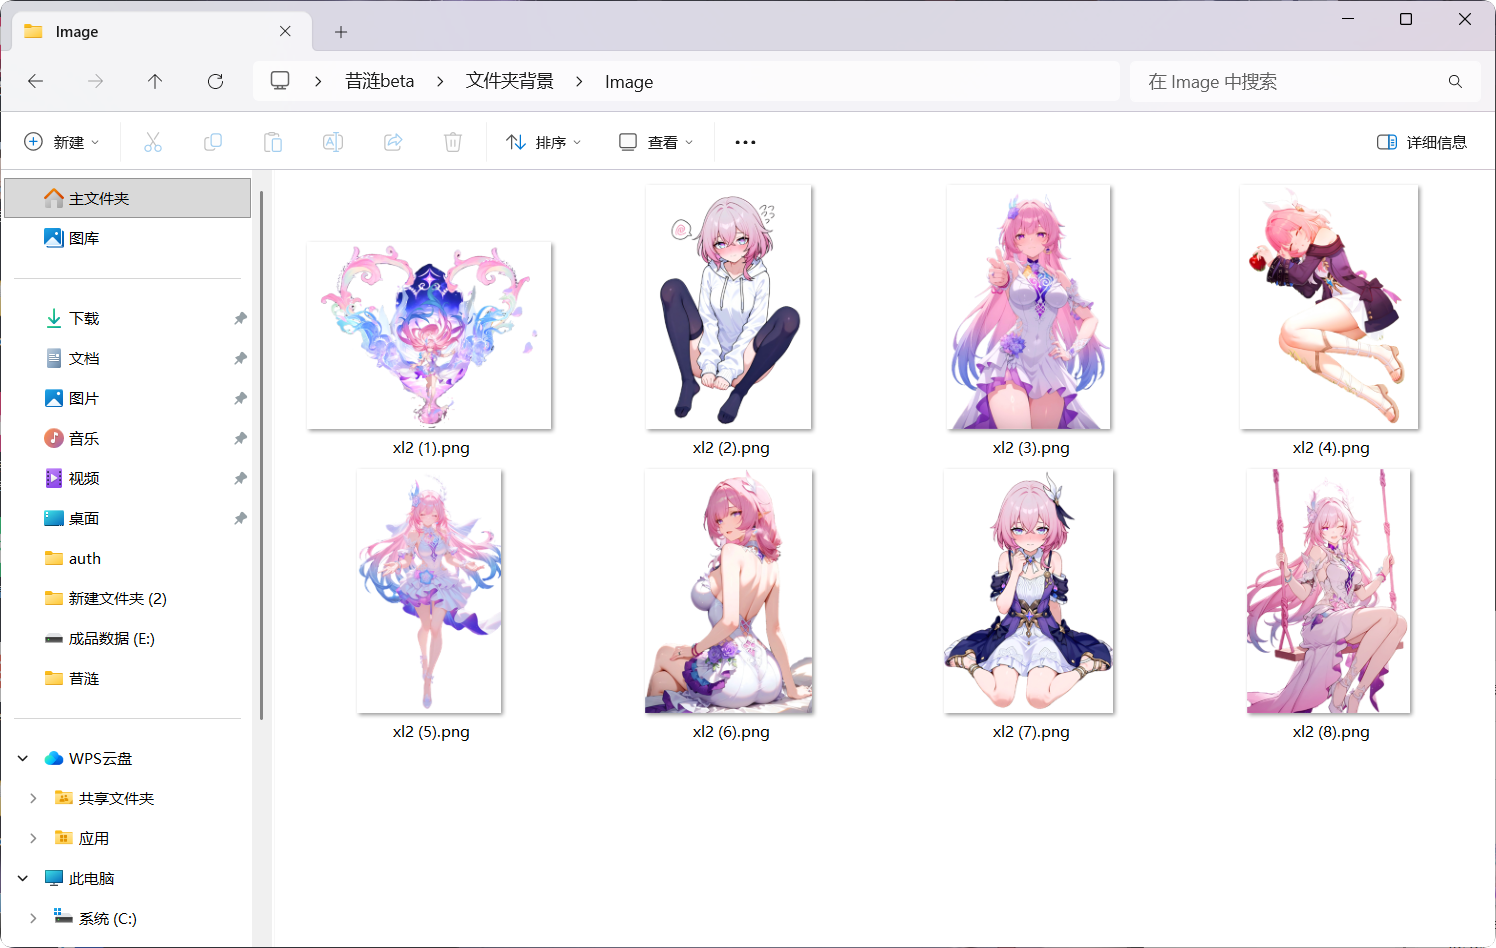1496x948 pixels.
Task: Click the Share icon in toolbar
Action: pyautogui.click(x=393, y=142)
